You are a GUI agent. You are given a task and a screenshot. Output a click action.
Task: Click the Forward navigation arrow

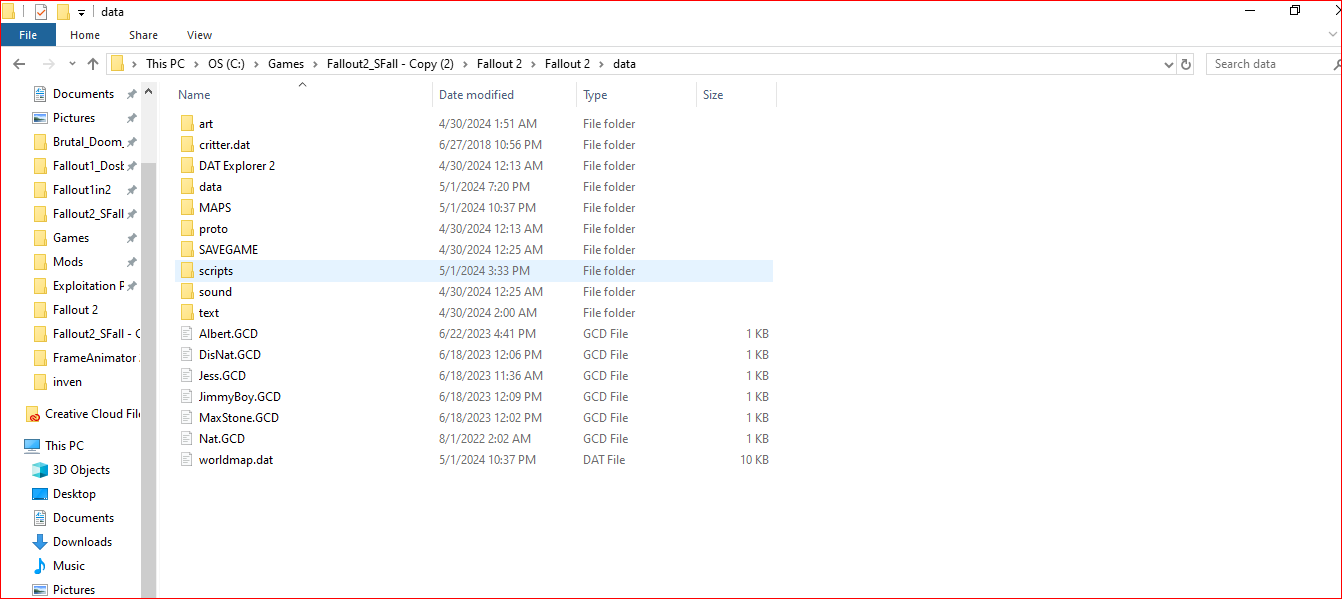coord(48,64)
